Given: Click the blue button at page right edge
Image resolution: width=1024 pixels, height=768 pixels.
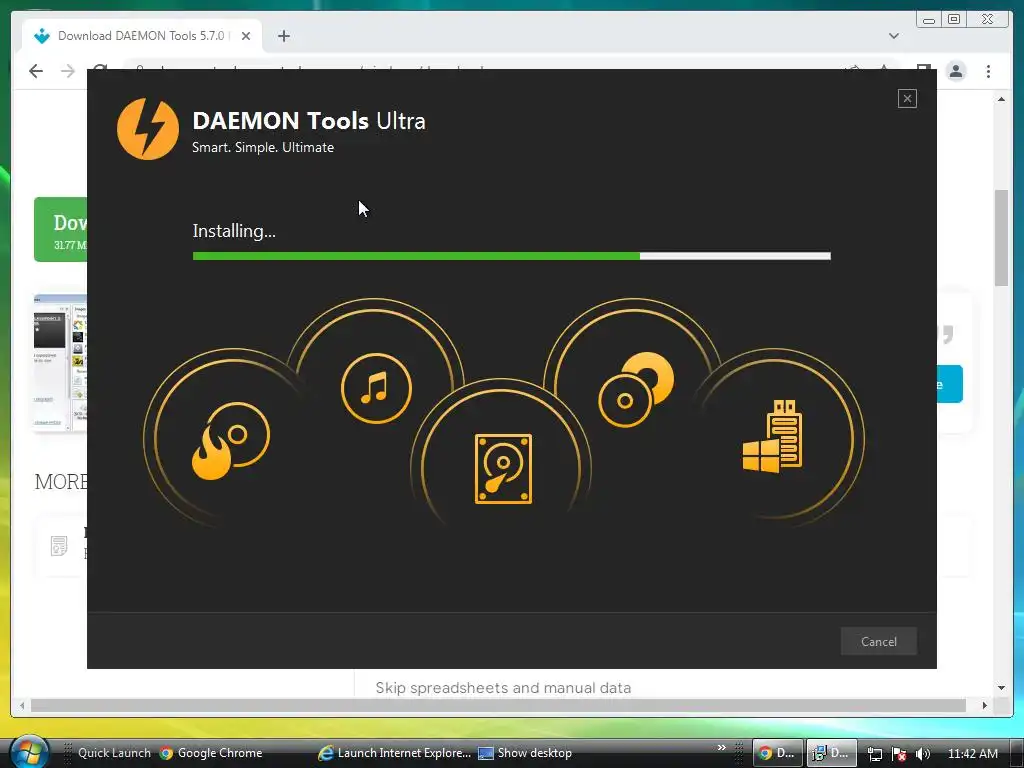Looking at the screenshot, I should pos(950,384).
